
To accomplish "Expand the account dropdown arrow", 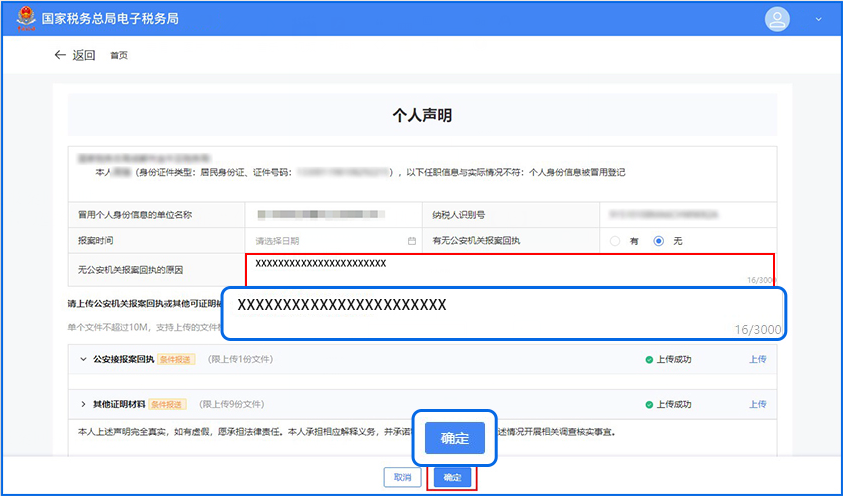I will click(x=819, y=19).
